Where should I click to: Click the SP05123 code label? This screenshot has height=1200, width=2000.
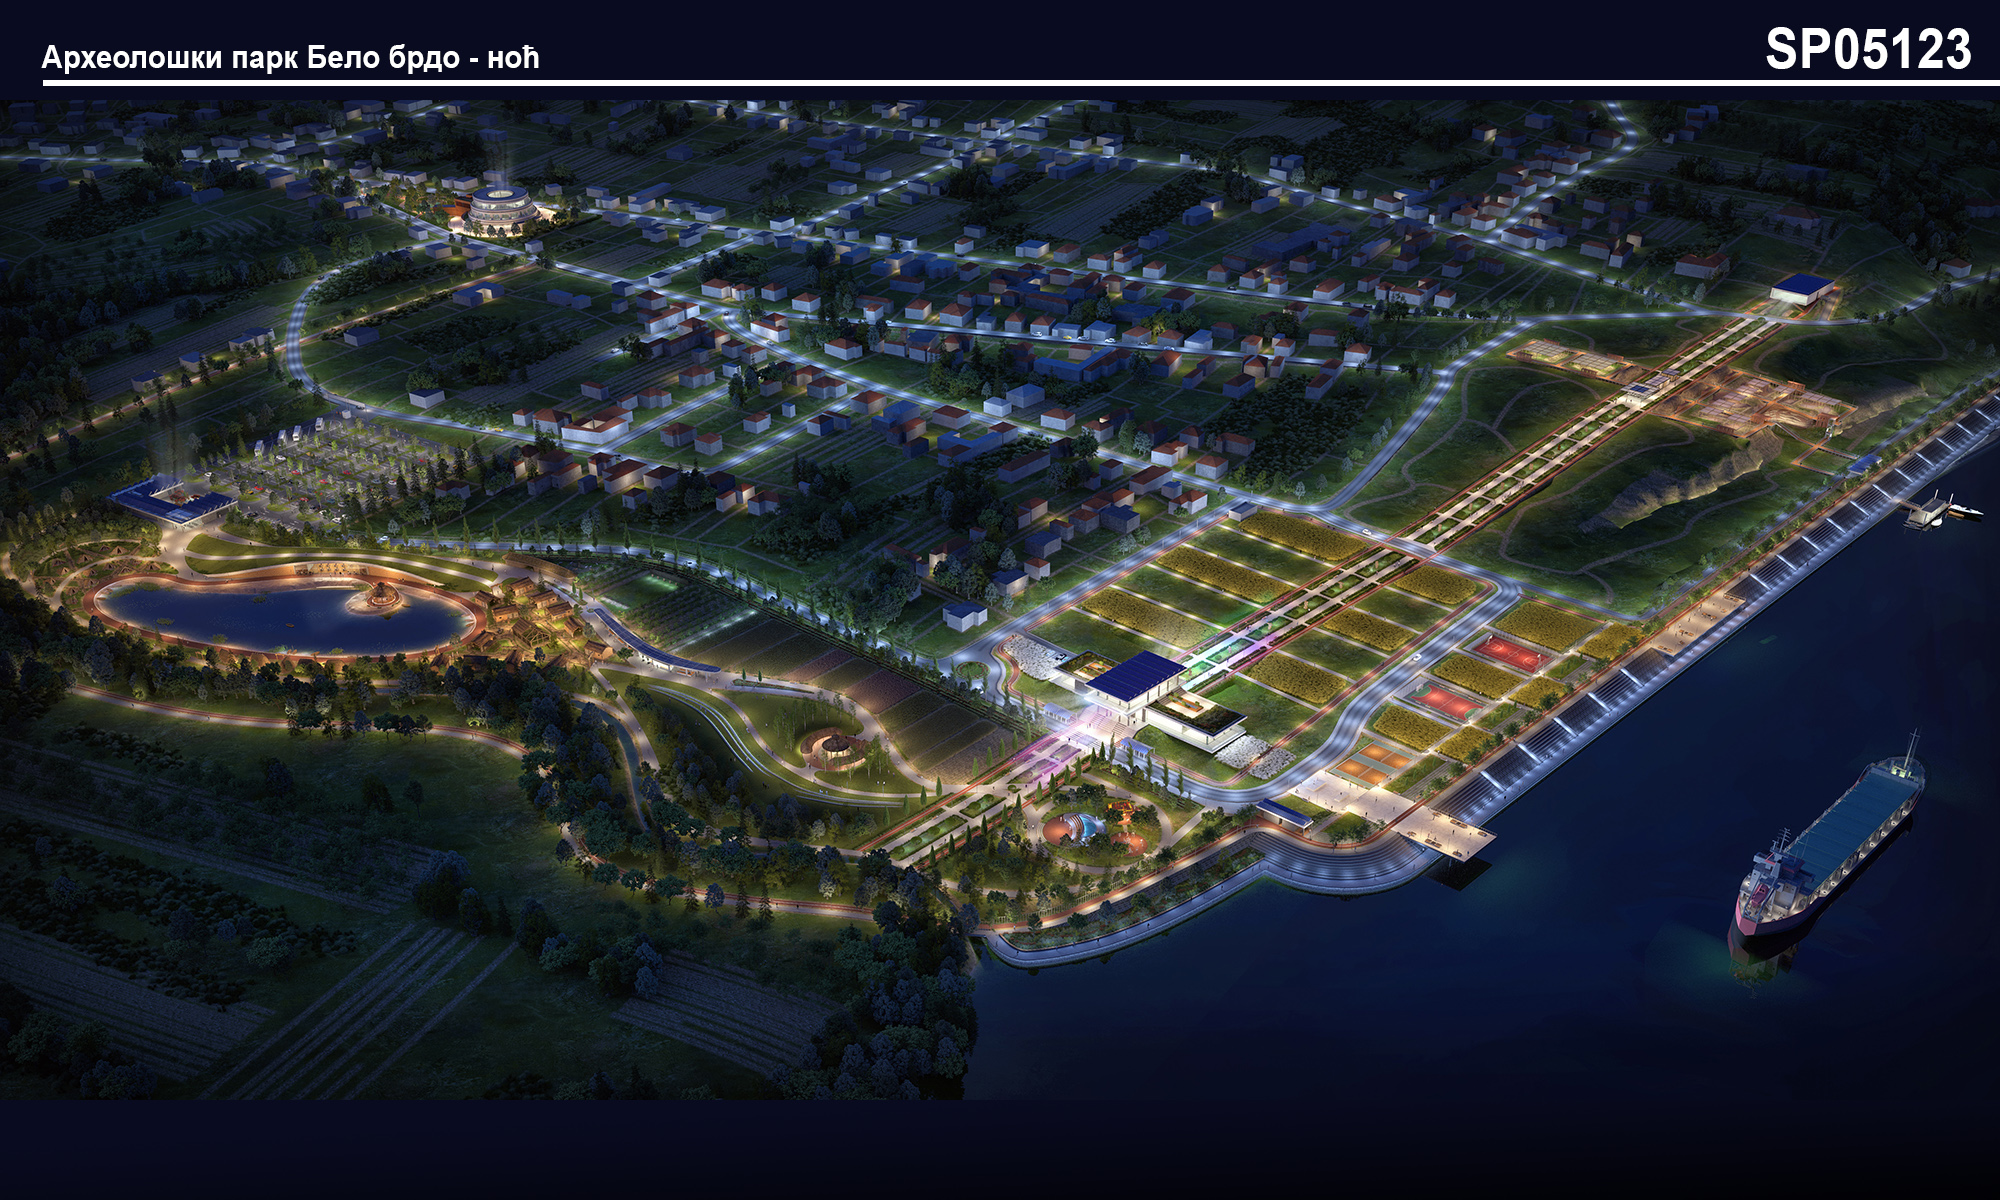tap(1867, 49)
